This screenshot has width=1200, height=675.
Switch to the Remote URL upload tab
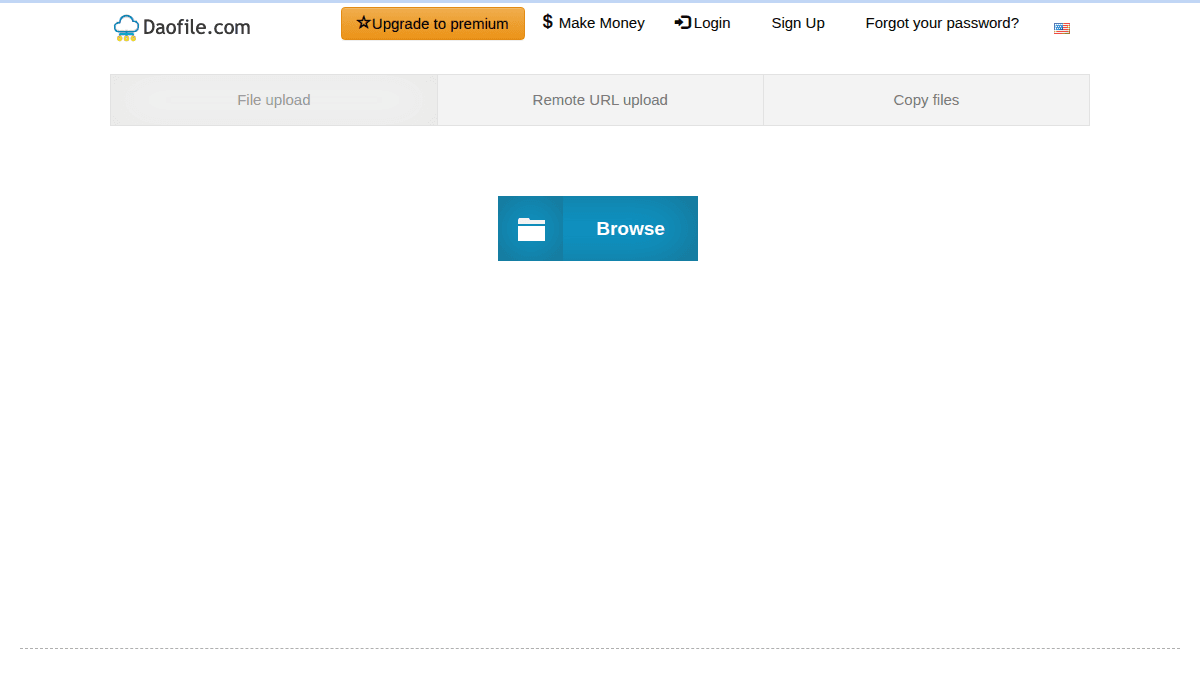pyautogui.click(x=600, y=99)
